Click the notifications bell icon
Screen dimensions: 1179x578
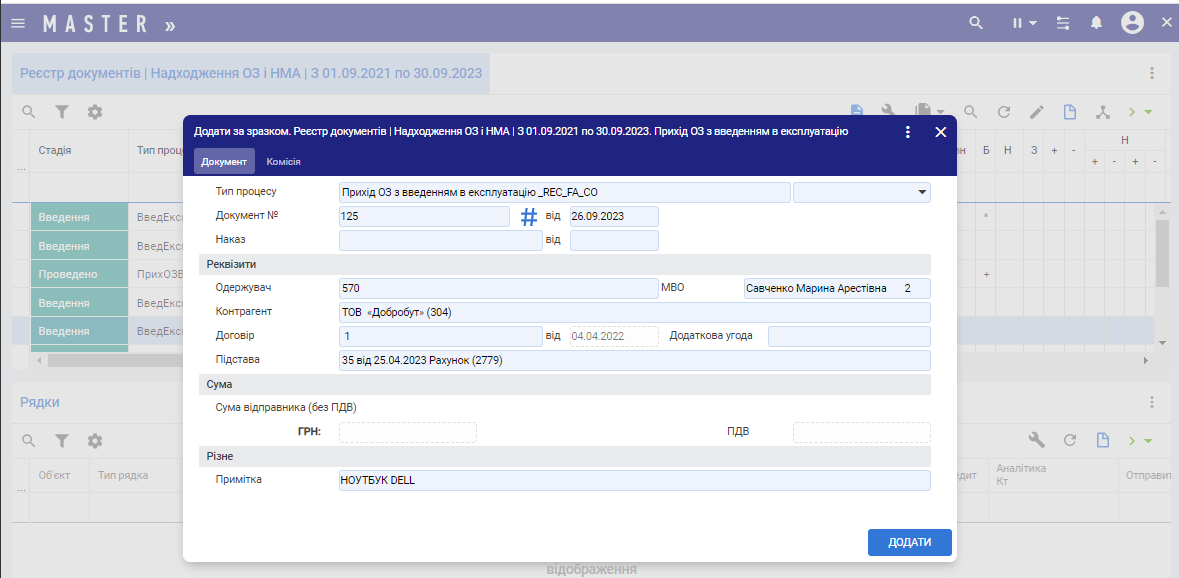(1096, 23)
